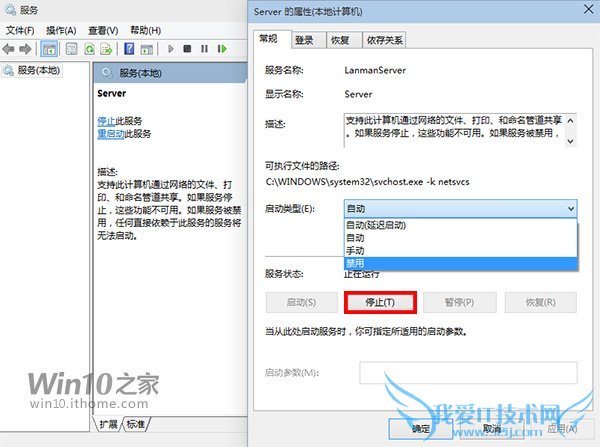Viewport: 600px width, 447px height.
Task: Click the 停止 this service link
Action: tap(106, 121)
